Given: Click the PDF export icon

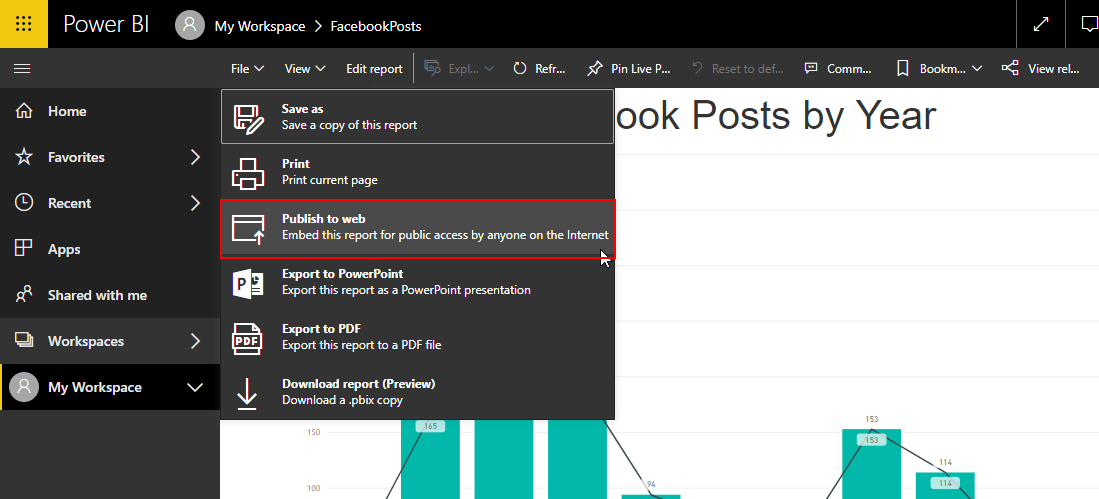Looking at the screenshot, I should (x=247, y=339).
